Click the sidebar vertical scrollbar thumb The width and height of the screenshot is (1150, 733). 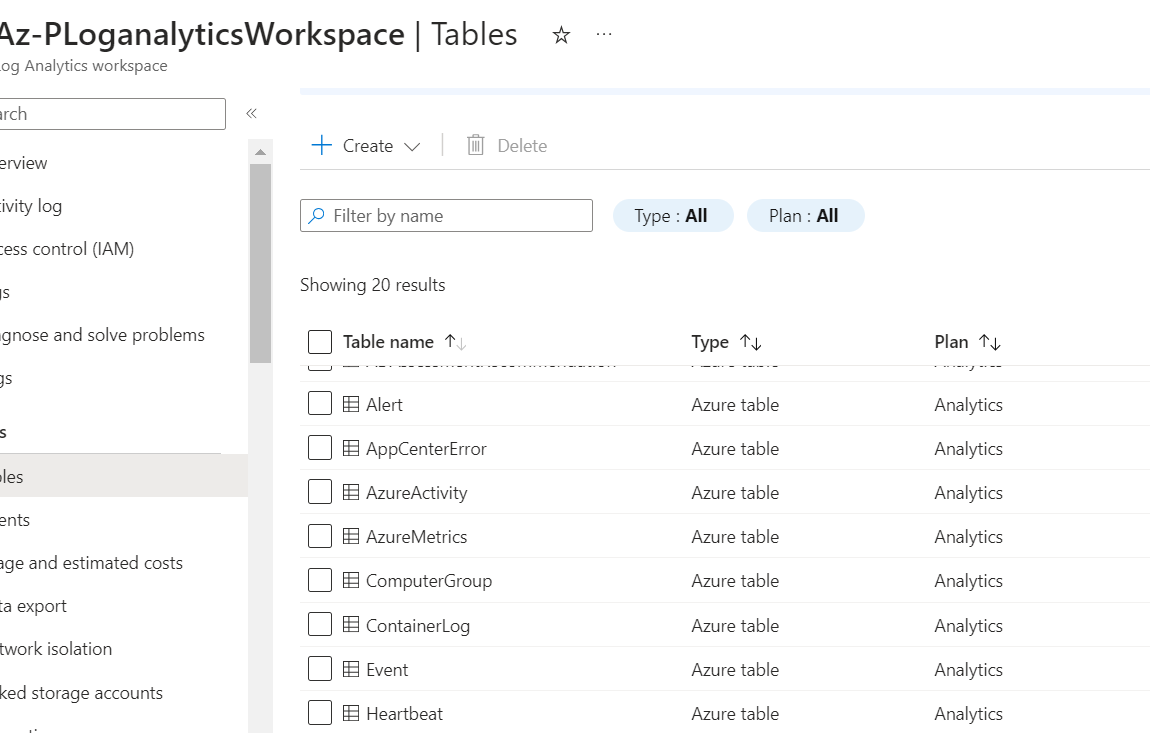260,263
